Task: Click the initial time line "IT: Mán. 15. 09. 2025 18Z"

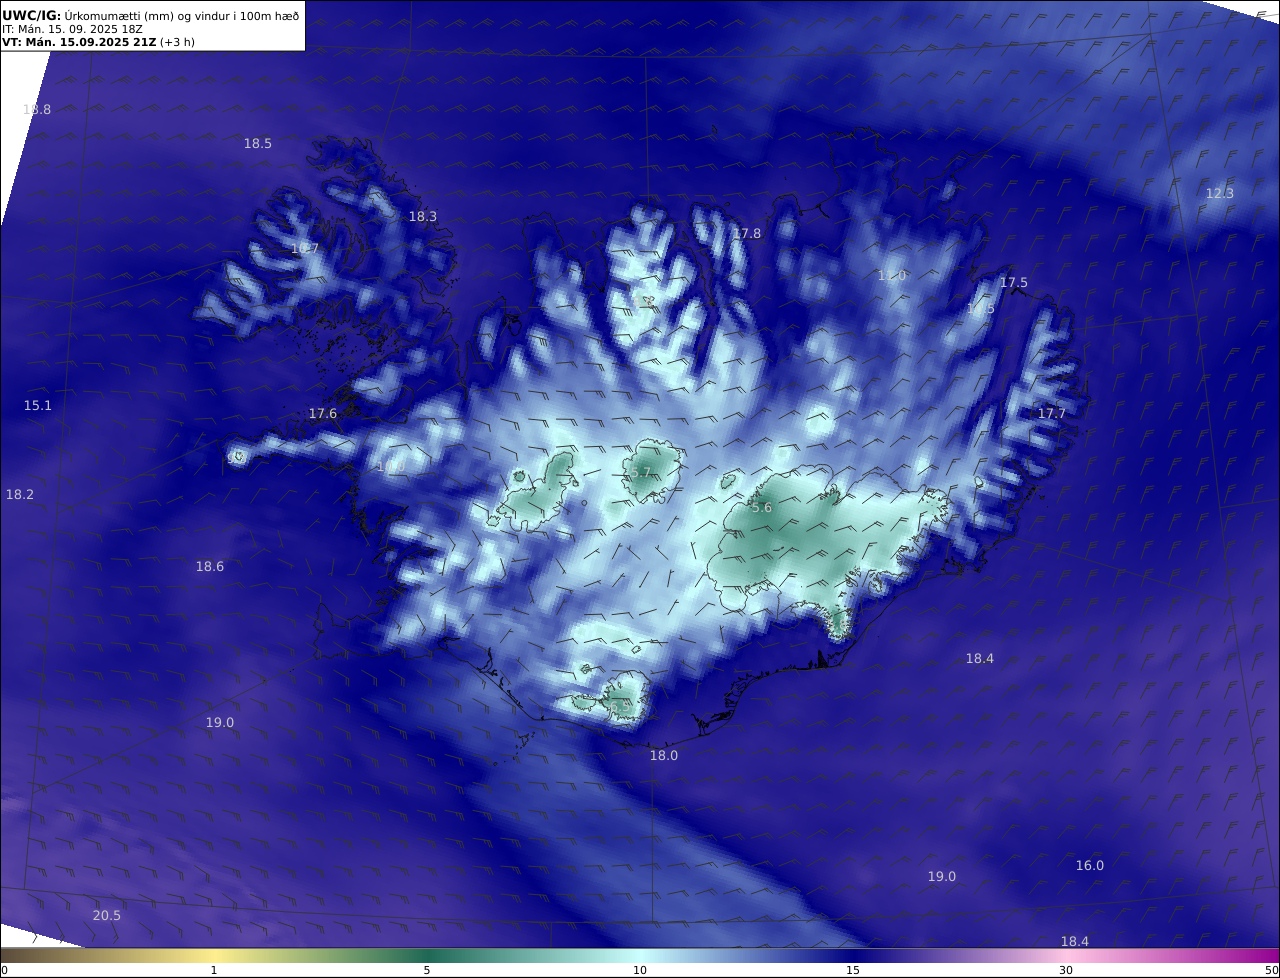Action: [72, 29]
